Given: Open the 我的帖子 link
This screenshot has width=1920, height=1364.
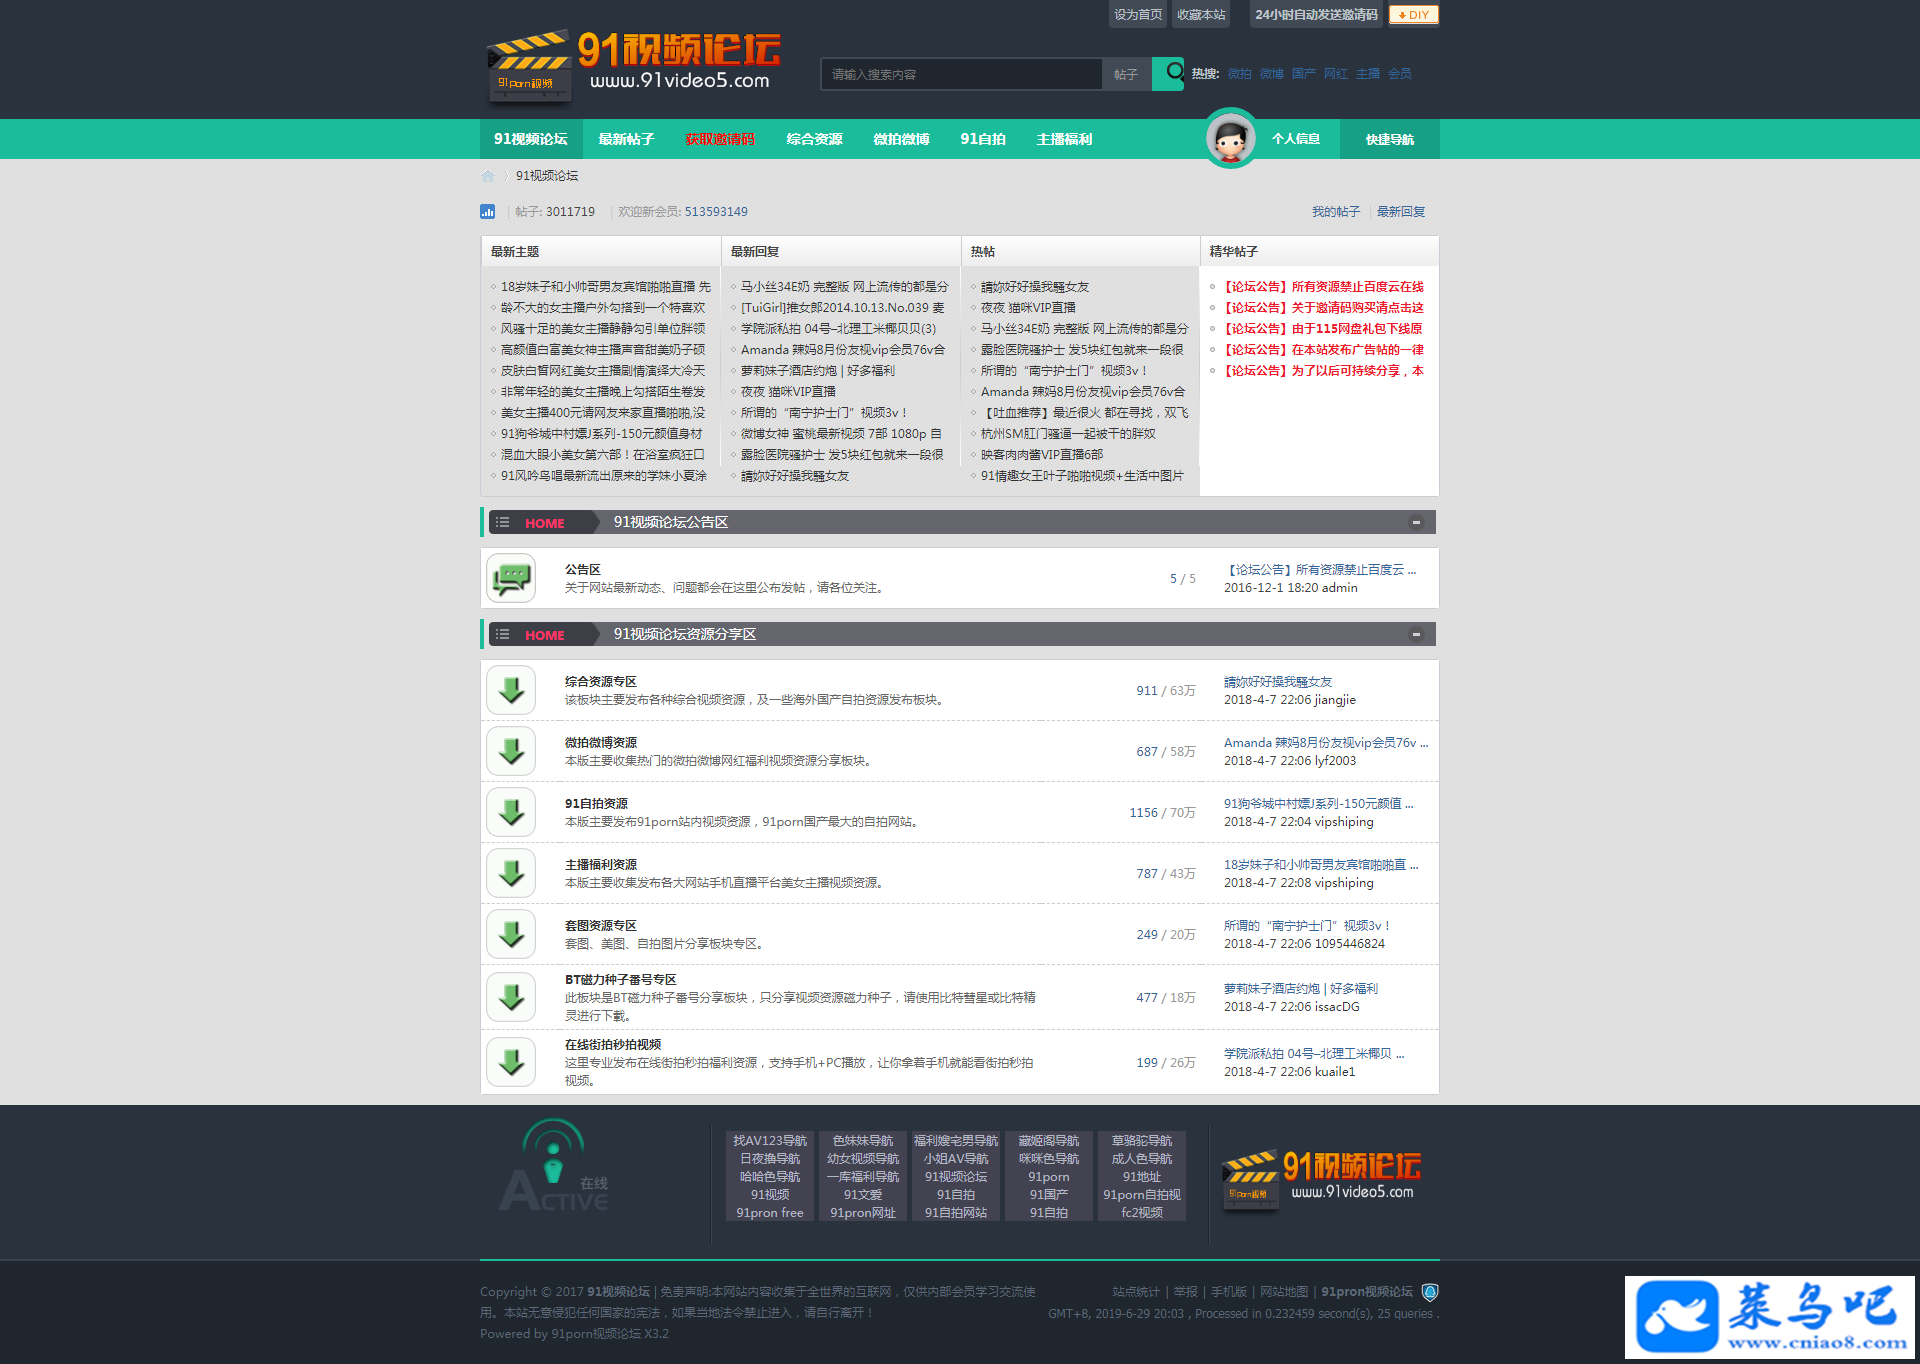Looking at the screenshot, I should pyautogui.click(x=1335, y=212).
